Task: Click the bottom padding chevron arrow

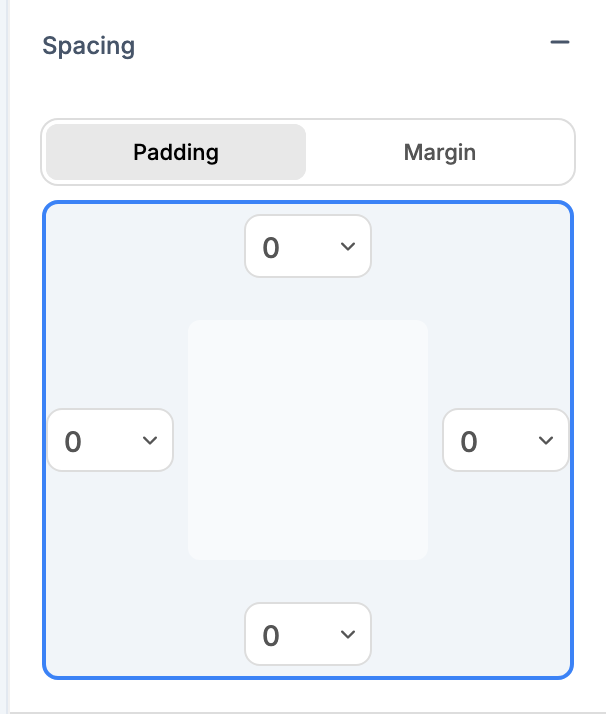Action: [x=348, y=634]
